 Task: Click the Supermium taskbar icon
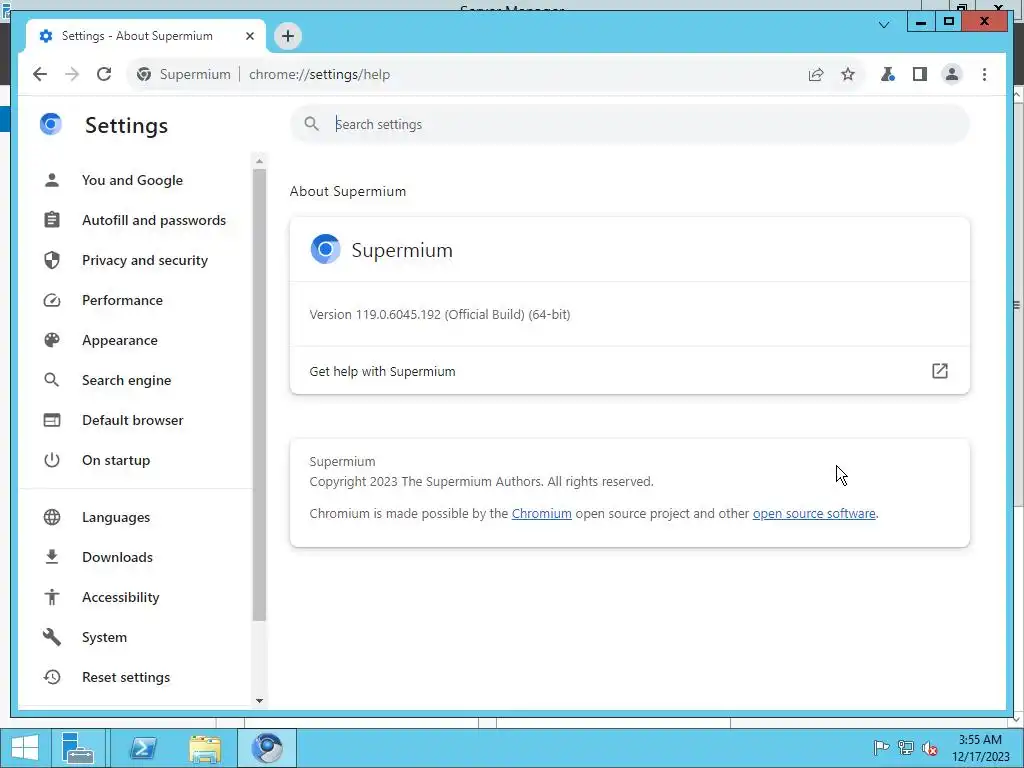[x=267, y=748]
